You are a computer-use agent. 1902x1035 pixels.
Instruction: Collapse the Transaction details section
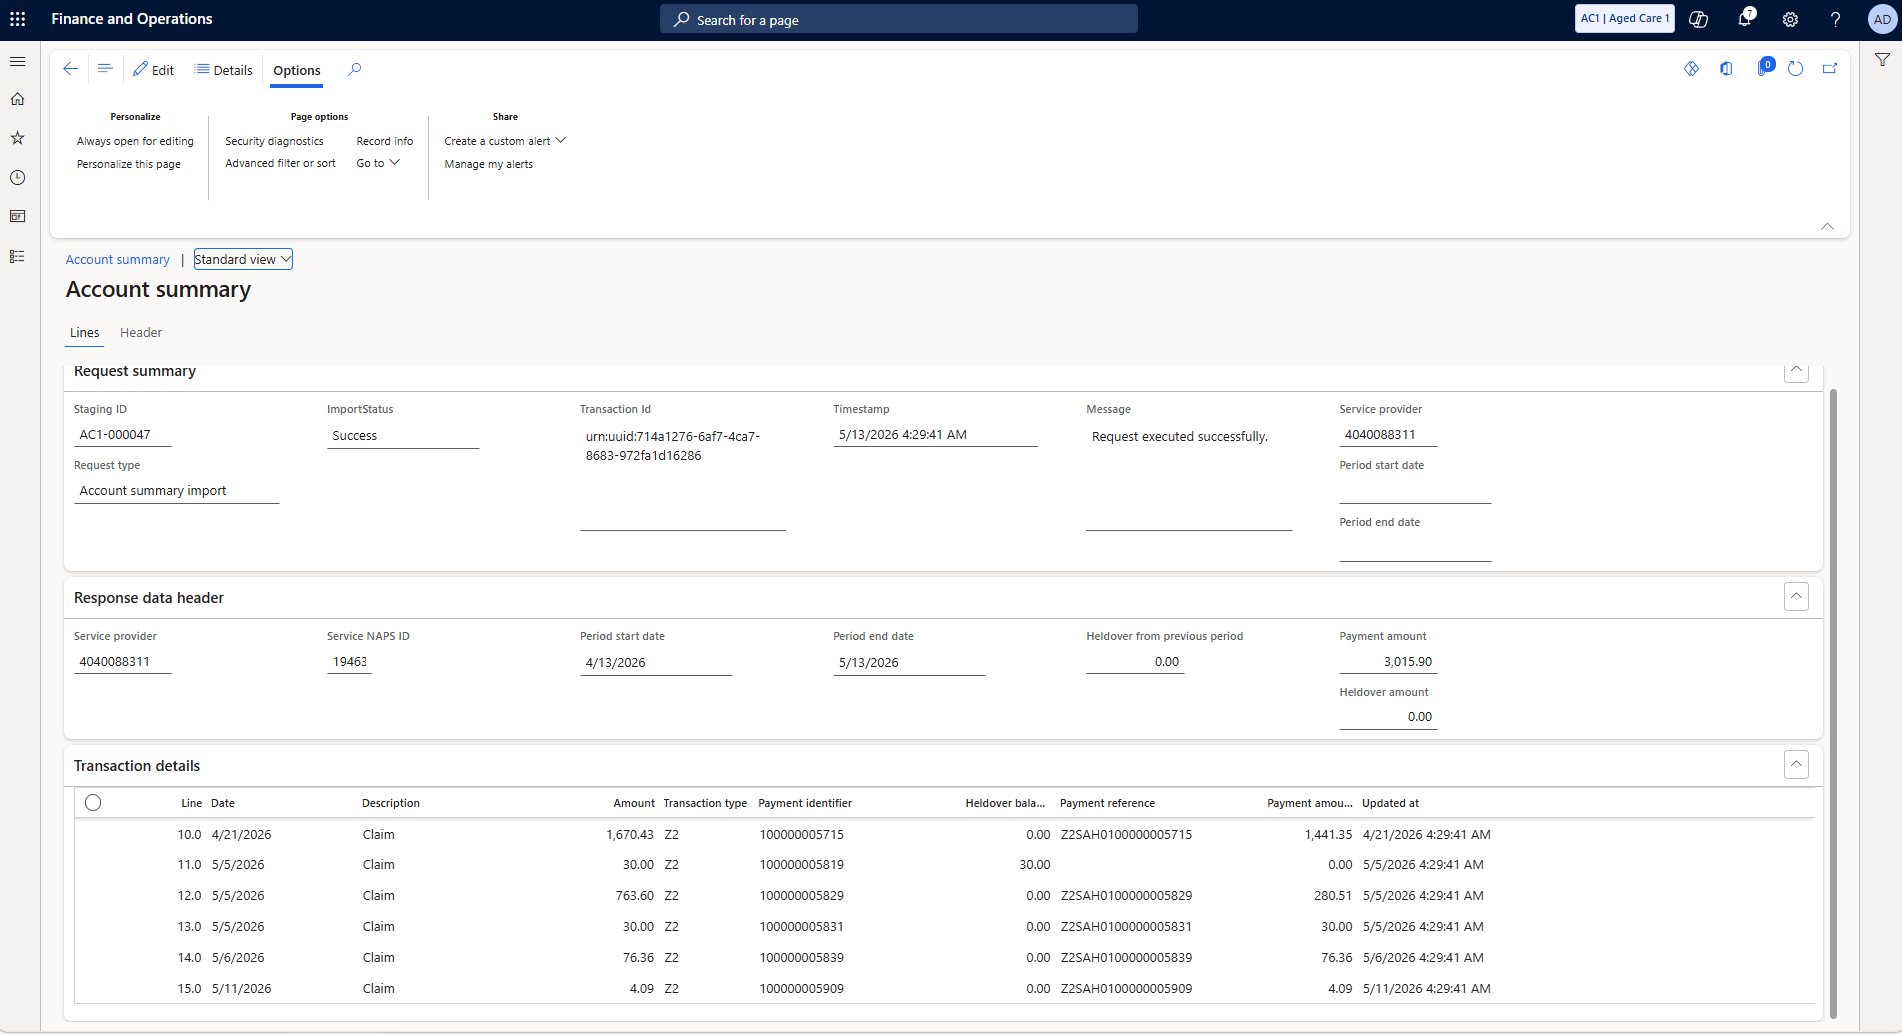tap(1796, 765)
